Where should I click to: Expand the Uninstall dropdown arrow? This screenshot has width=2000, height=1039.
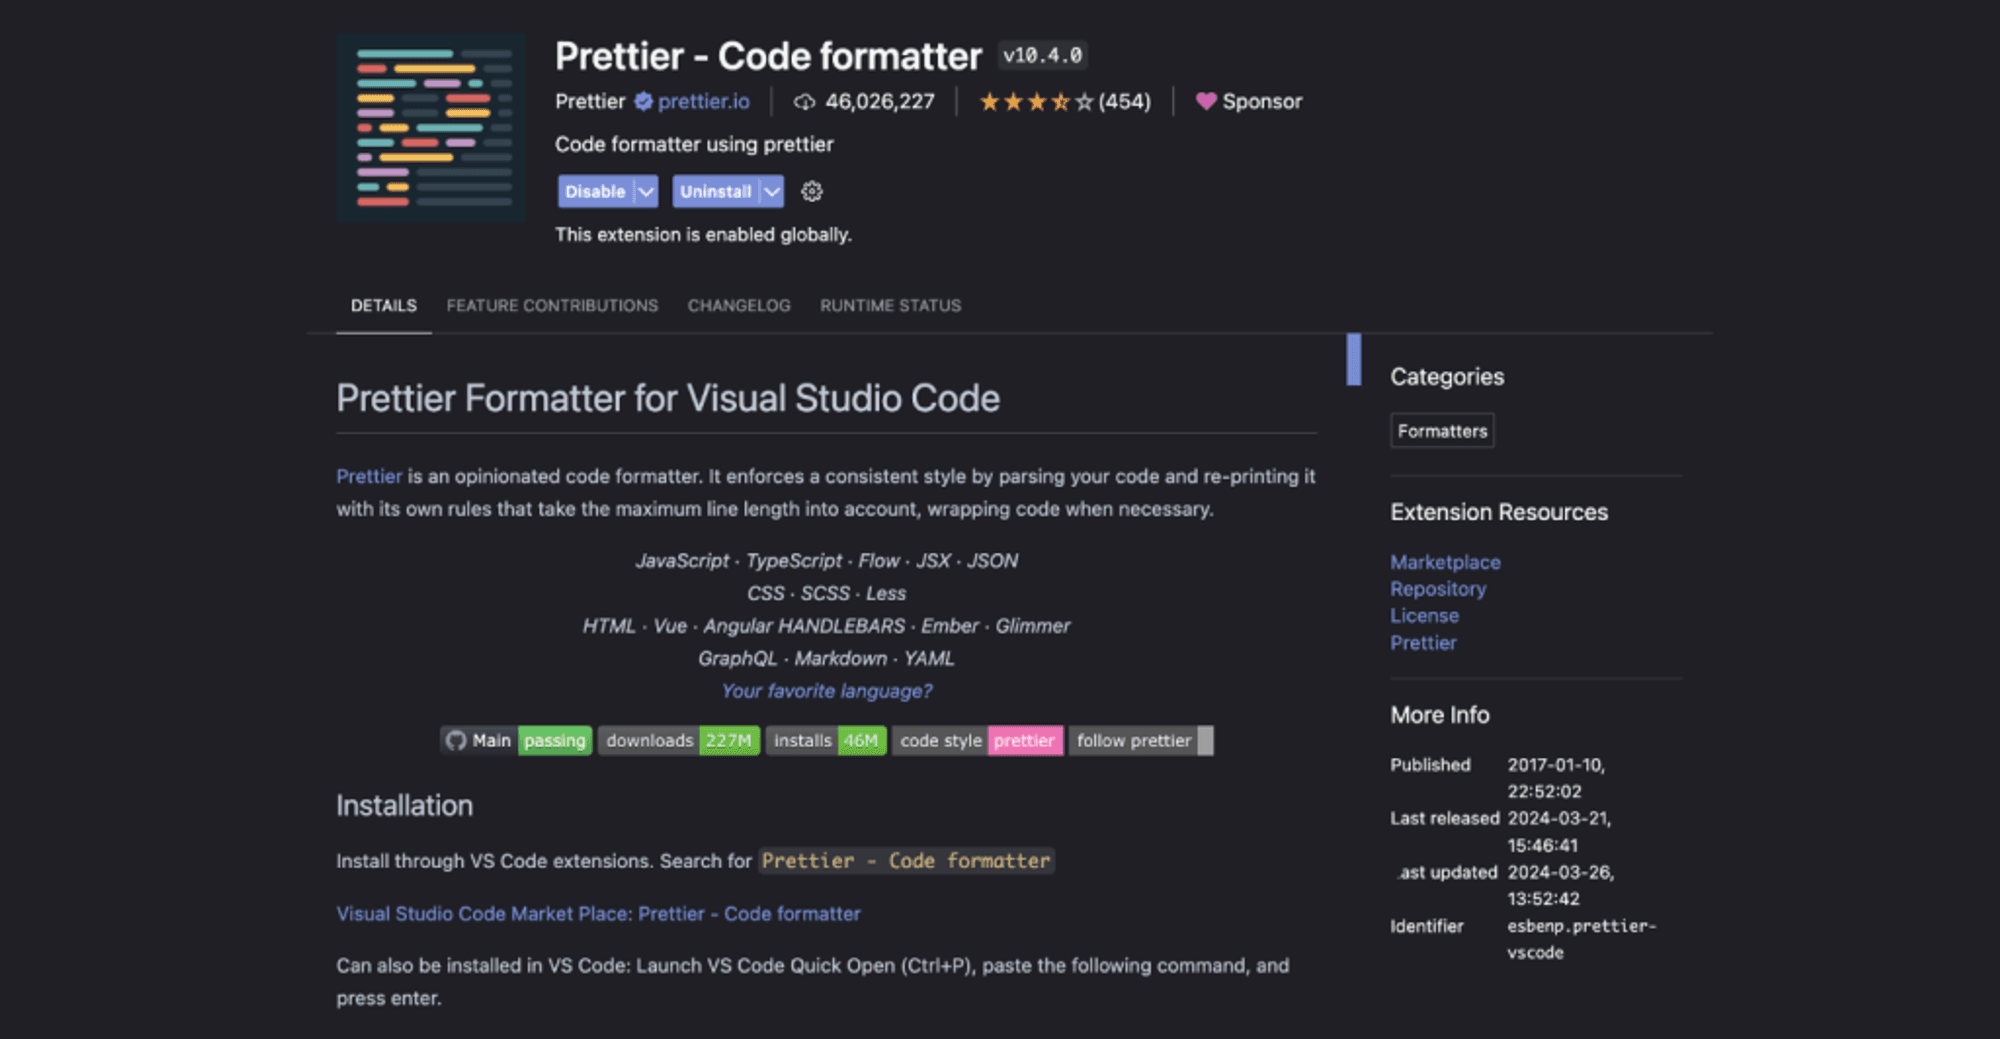pyautogui.click(x=771, y=191)
